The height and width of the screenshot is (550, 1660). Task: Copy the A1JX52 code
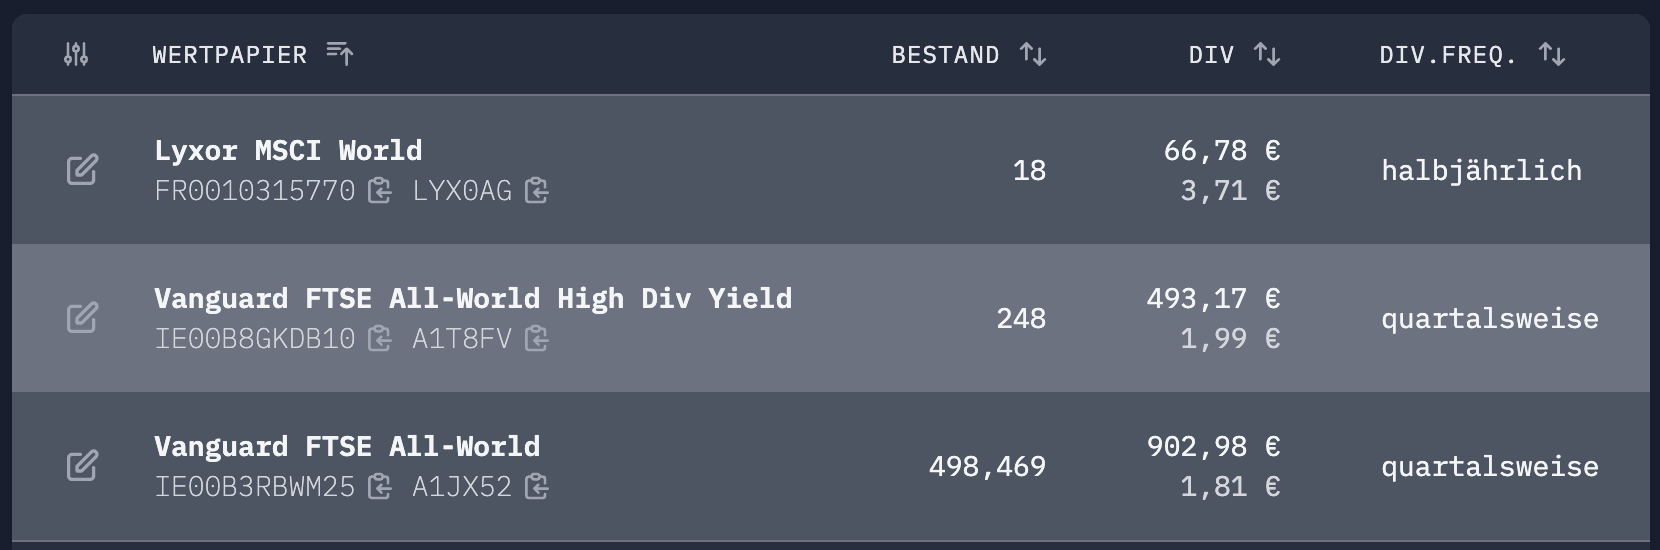tap(537, 487)
